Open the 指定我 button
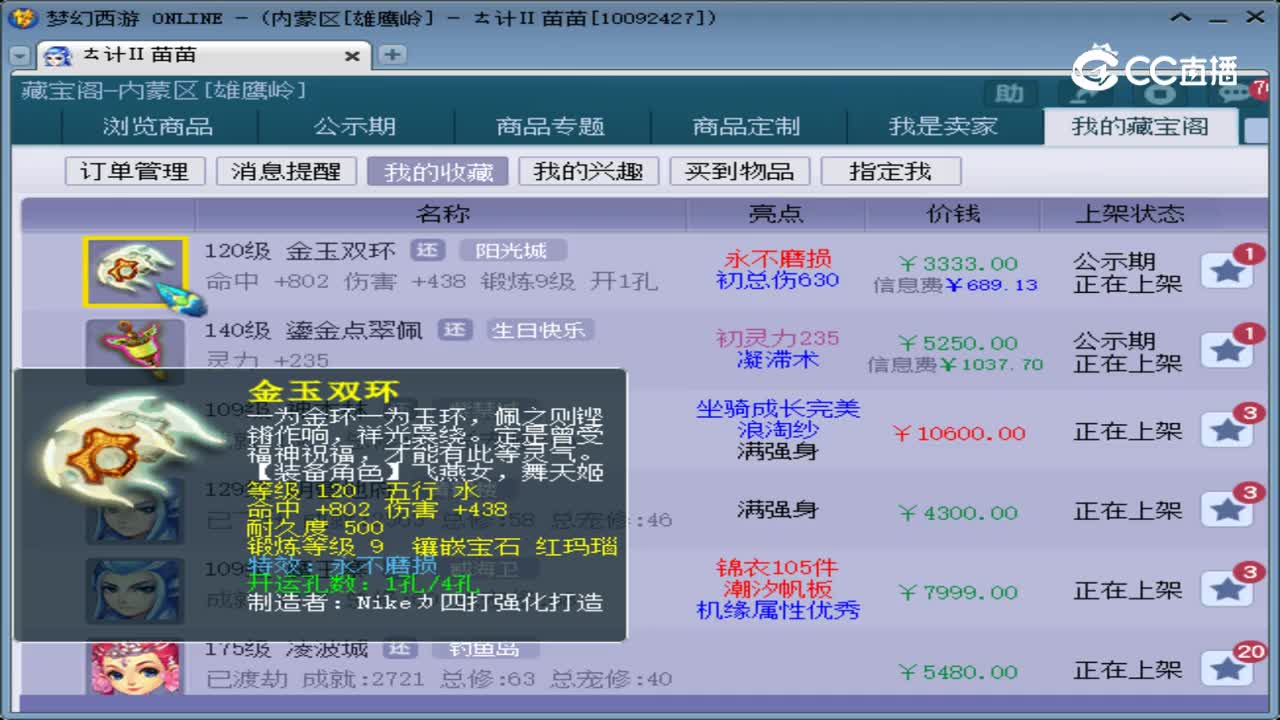Image resolution: width=1280 pixels, height=720 pixels. click(x=890, y=171)
